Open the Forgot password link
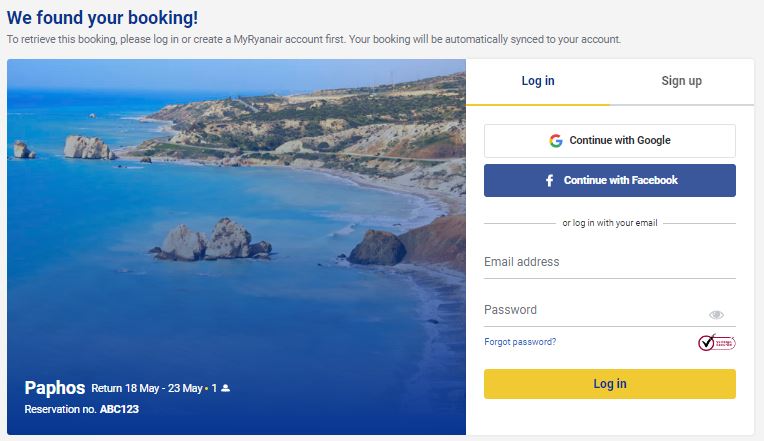Image resolution: width=764 pixels, height=441 pixels. pos(520,342)
